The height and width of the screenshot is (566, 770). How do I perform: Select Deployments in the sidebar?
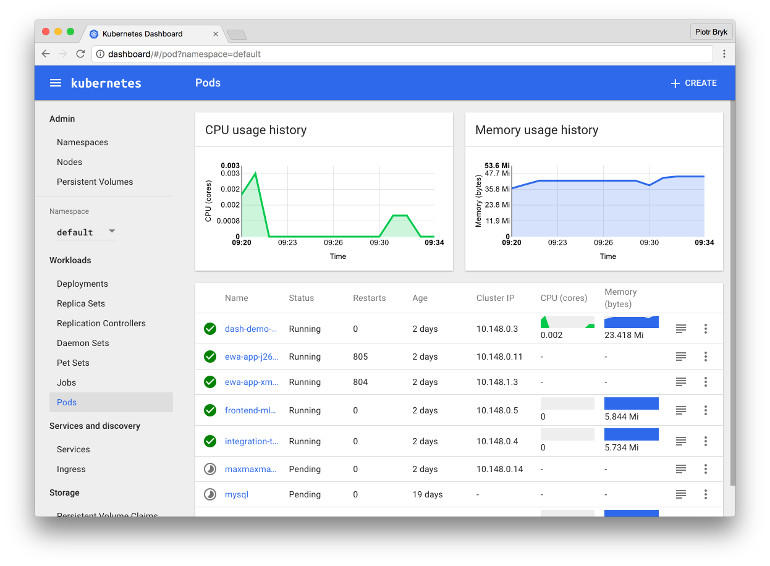click(82, 284)
